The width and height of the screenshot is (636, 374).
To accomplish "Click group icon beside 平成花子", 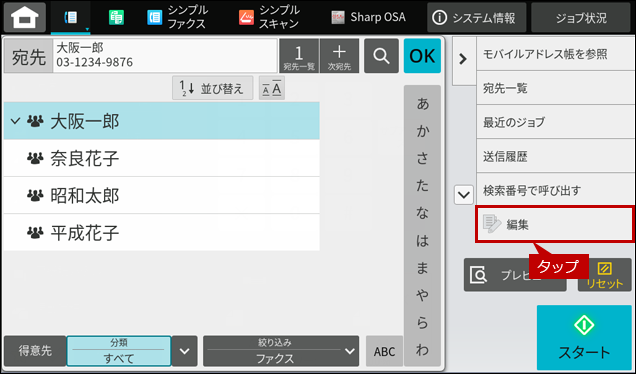I will point(35,232).
